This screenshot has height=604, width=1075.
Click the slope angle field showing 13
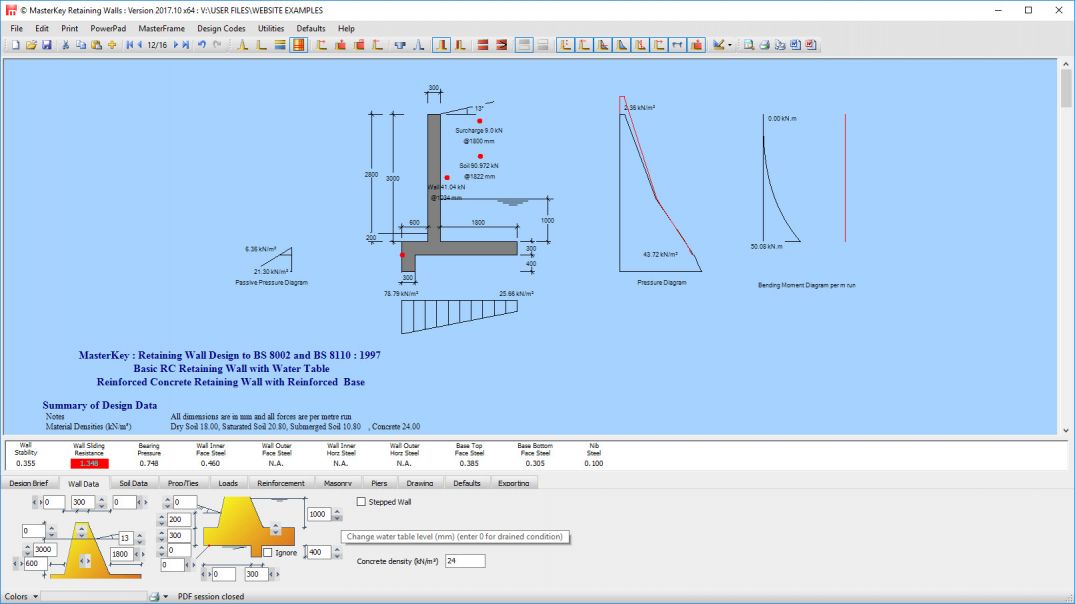click(x=125, y=538)
